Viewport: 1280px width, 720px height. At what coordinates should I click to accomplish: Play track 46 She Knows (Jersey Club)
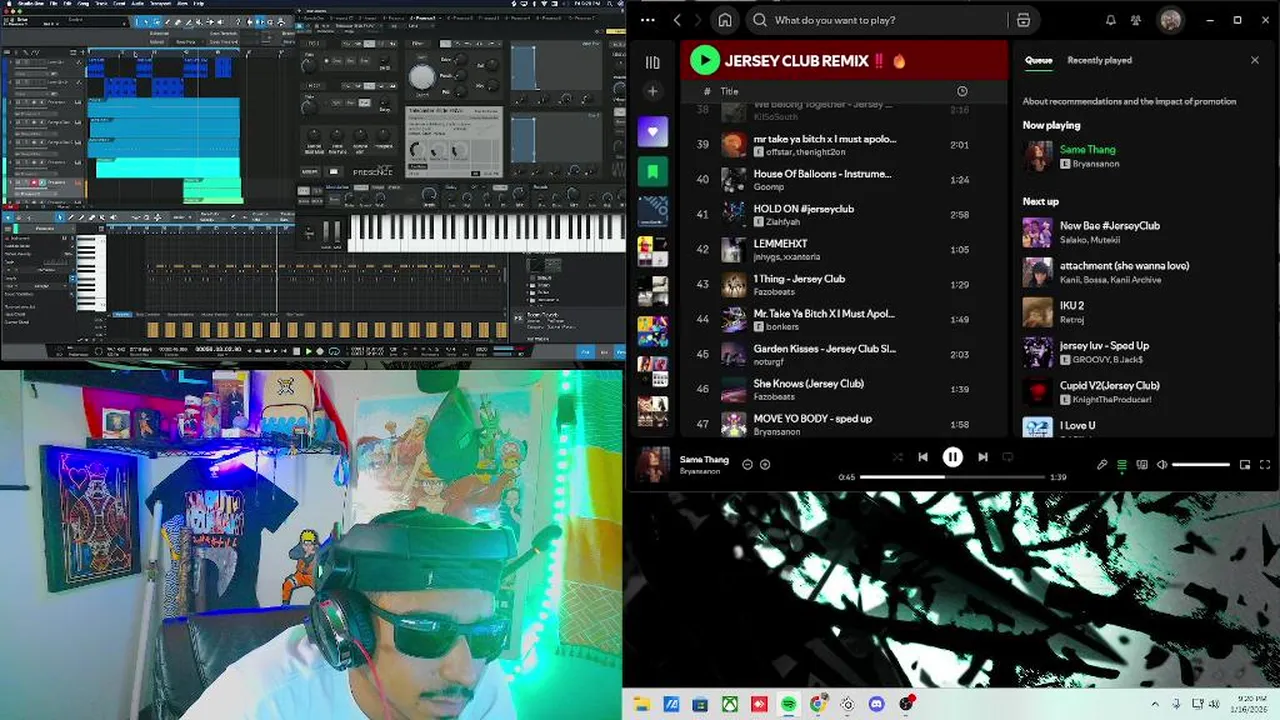(843, 389)
